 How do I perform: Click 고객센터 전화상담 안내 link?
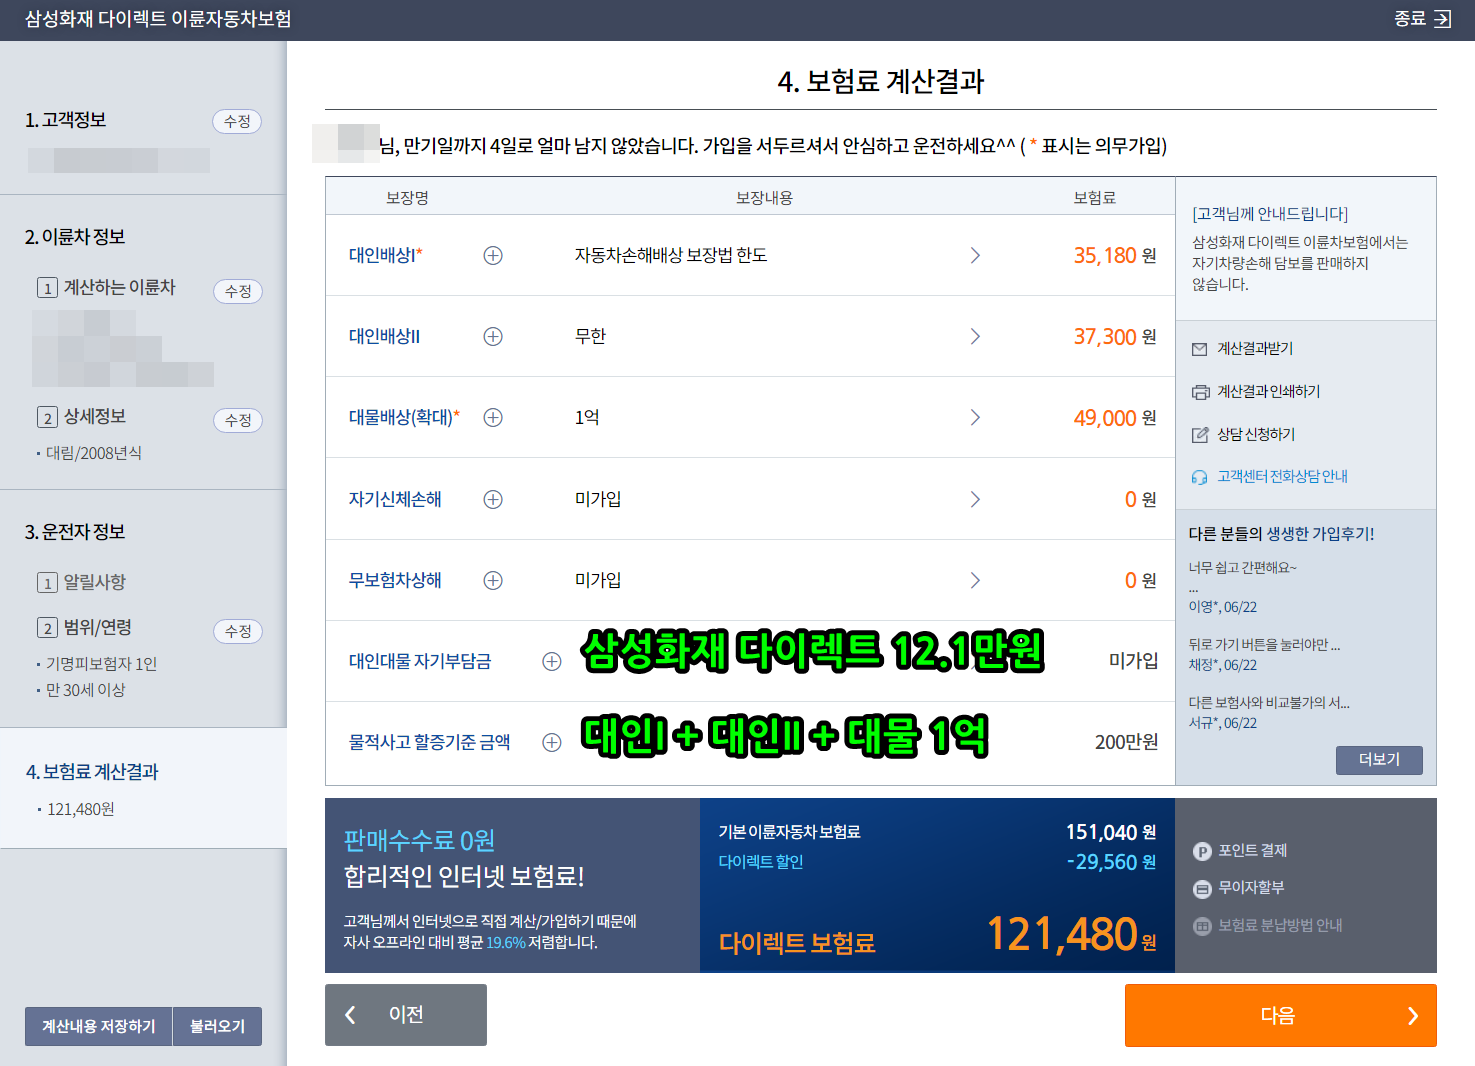point(1282,477)
